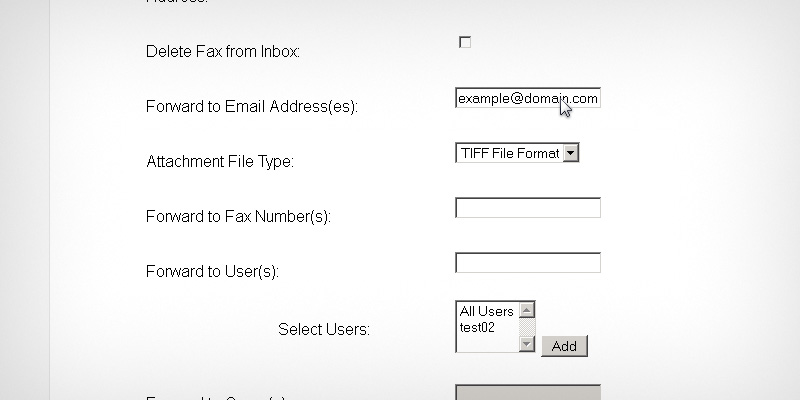Click the Select Users list scrollbar track
This screenshot has height=400, width=800.
(x=527, y=327)
